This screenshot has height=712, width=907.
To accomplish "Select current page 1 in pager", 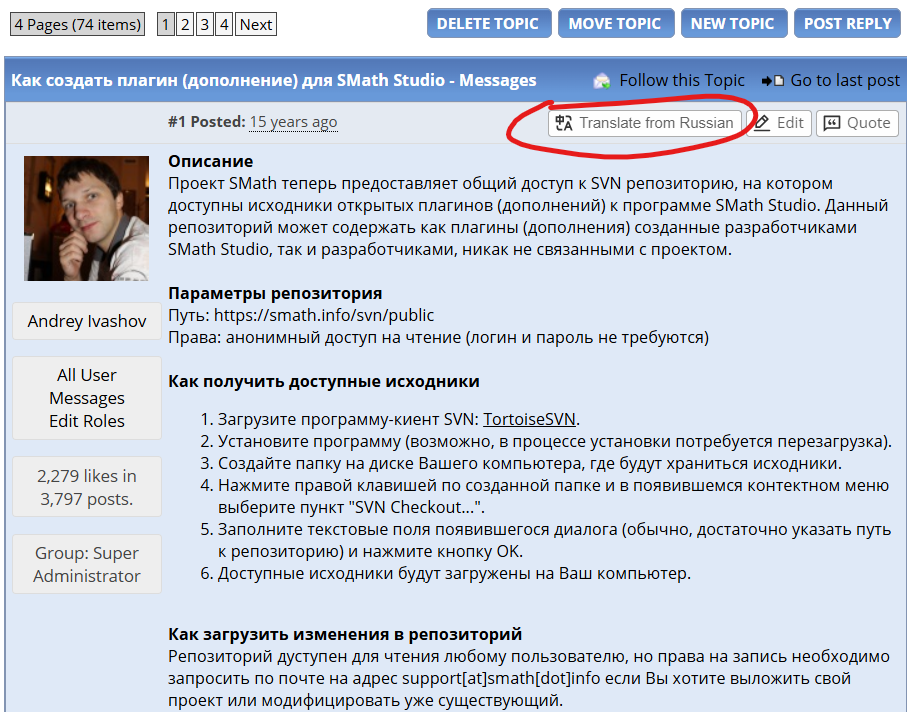I will (x=166, y=24).
